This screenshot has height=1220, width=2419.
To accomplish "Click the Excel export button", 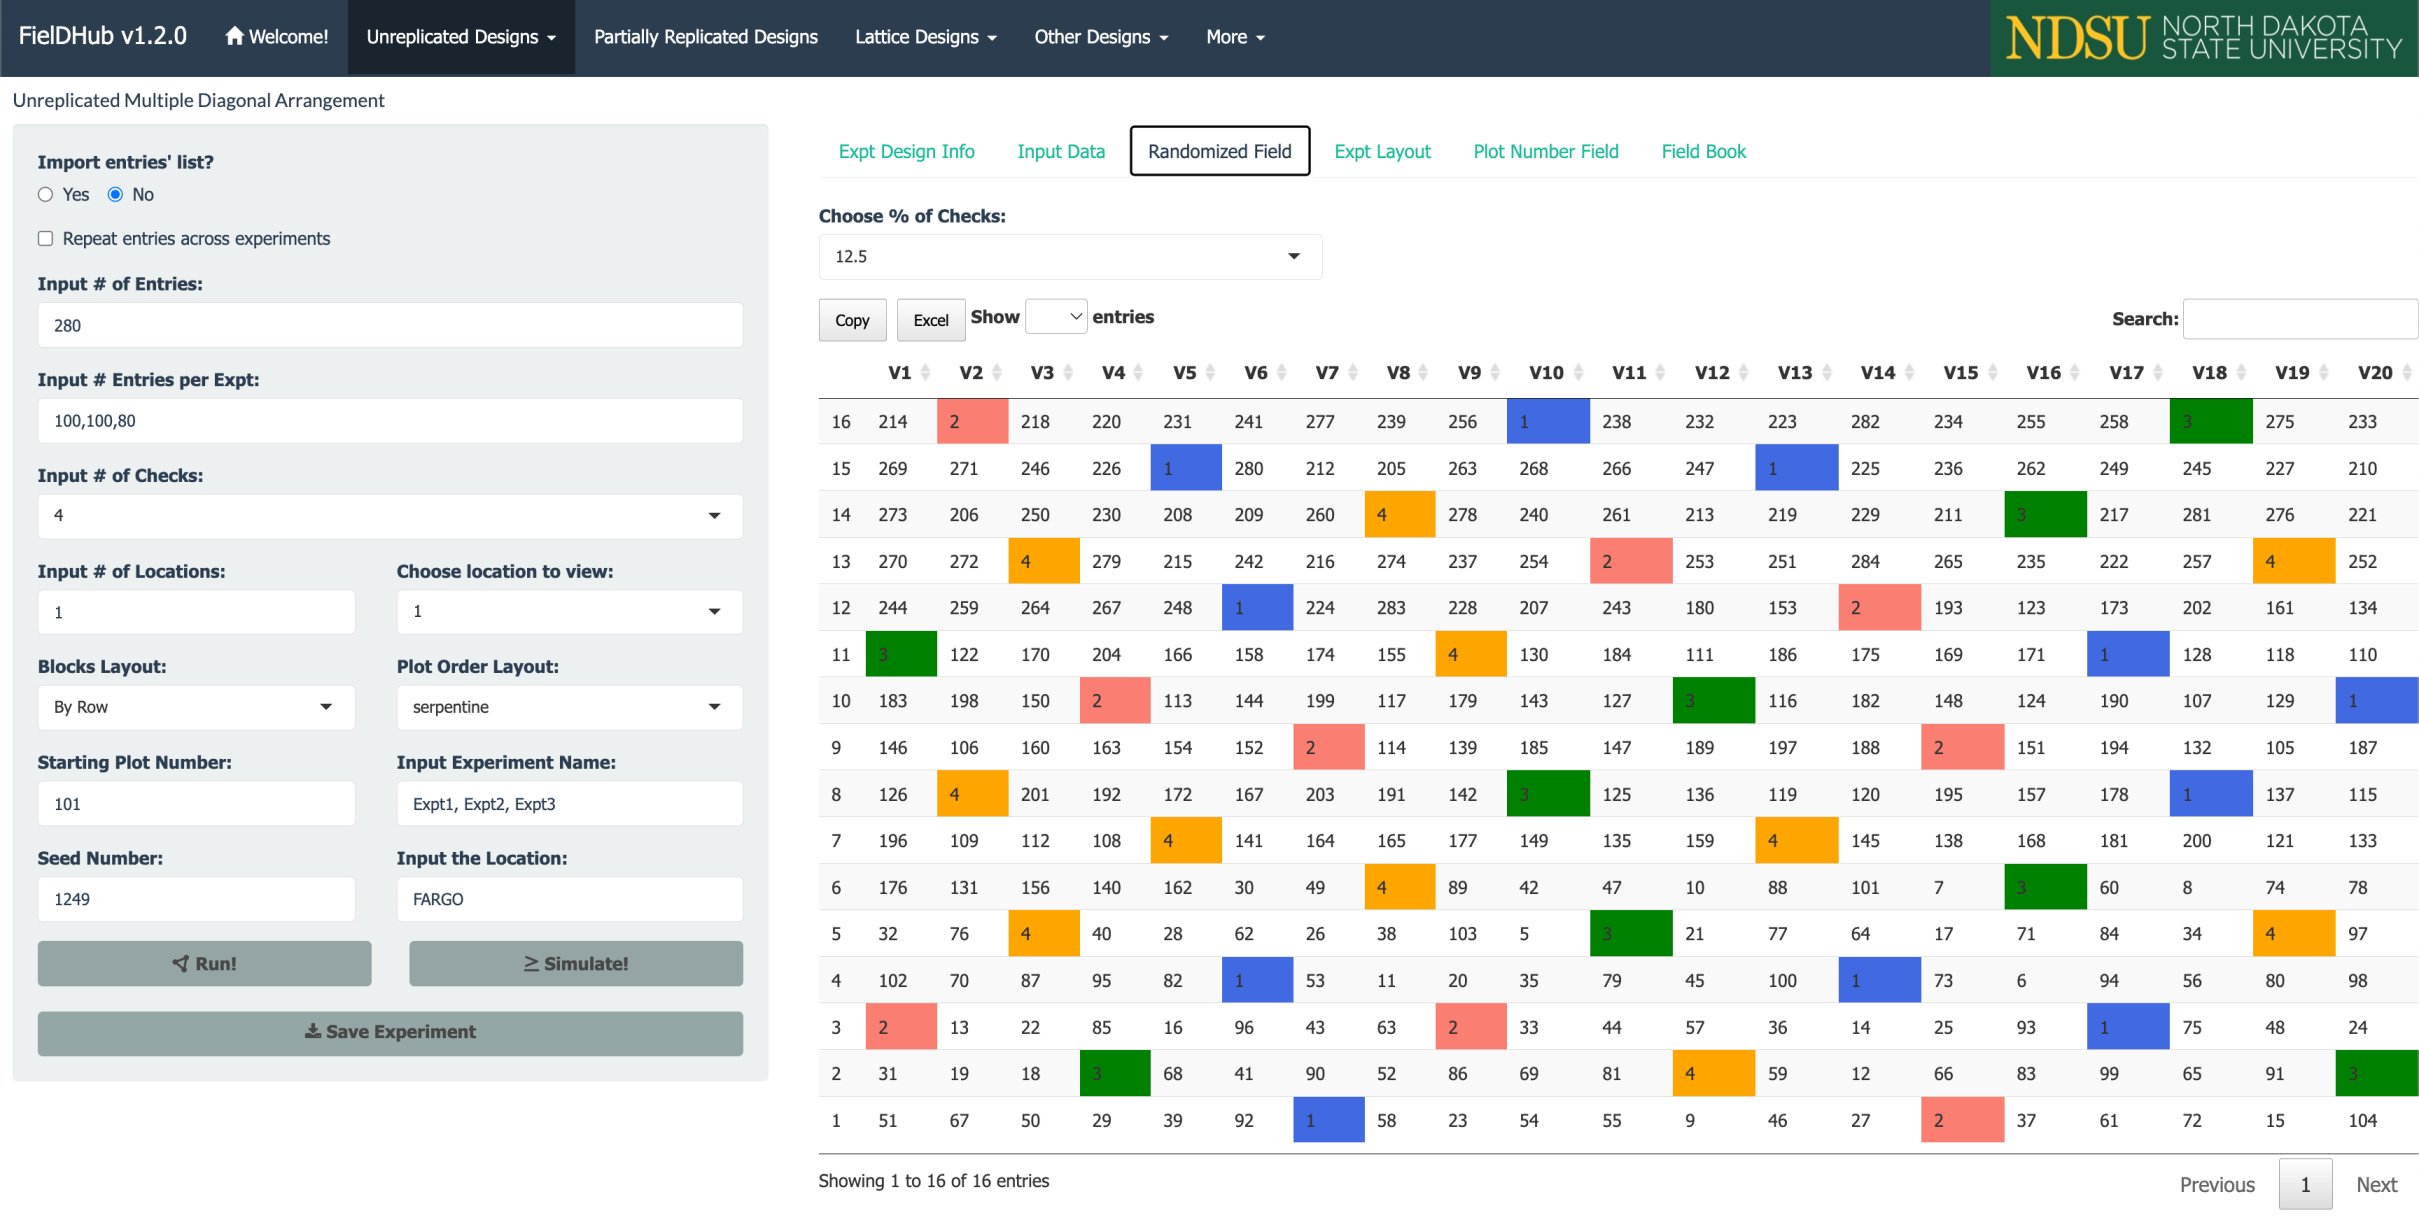I will pyautogui.click(x=930, y=320).
